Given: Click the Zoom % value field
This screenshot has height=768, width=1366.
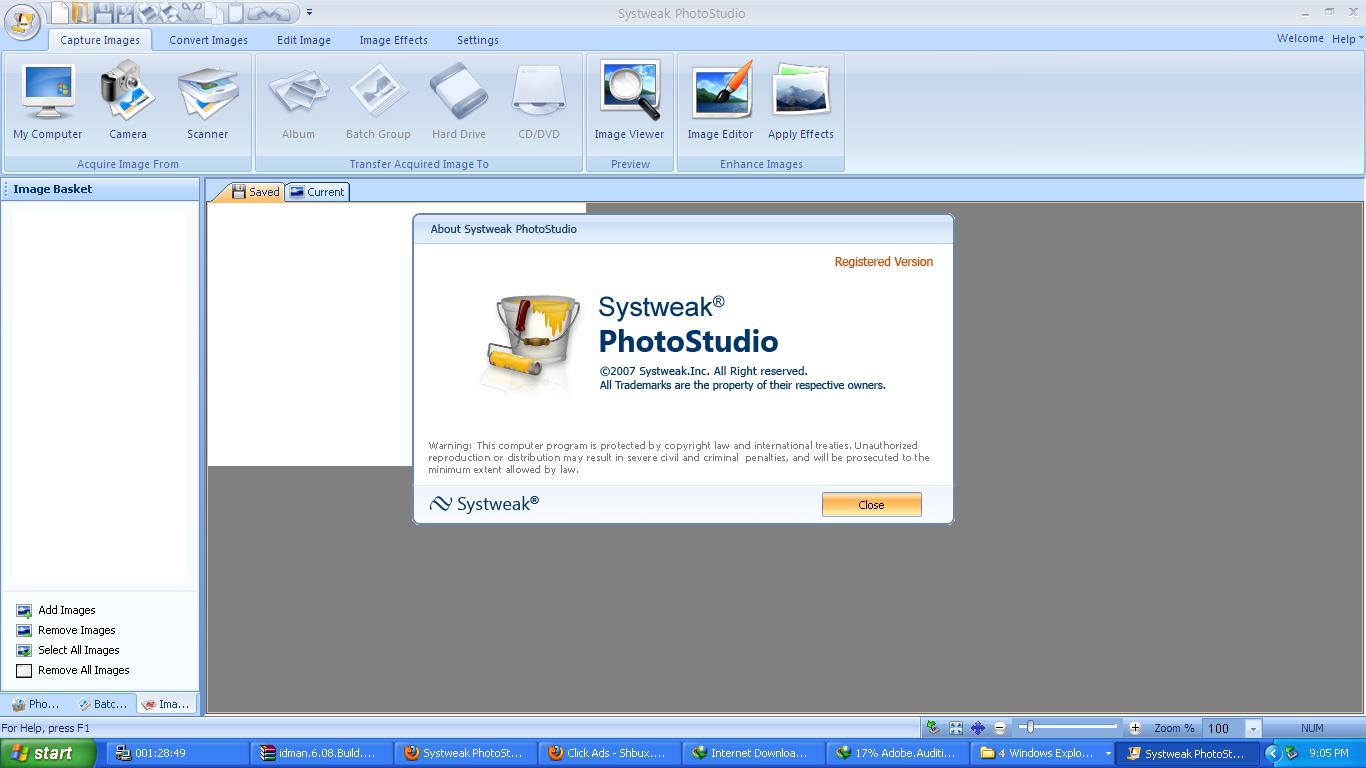Looking at the screenshot, I should pyautogui.click(x=1223, y=728).
